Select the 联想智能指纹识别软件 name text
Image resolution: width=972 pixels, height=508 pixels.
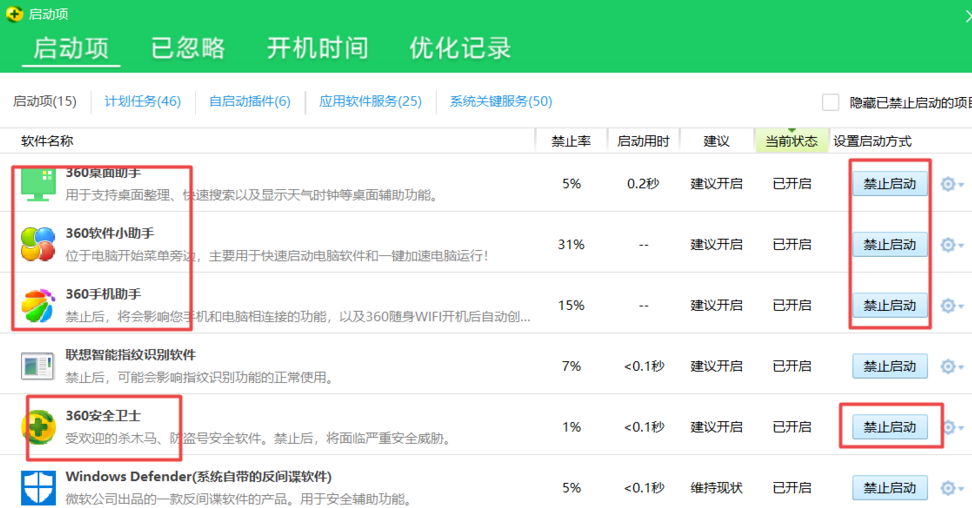click(131, 355)
